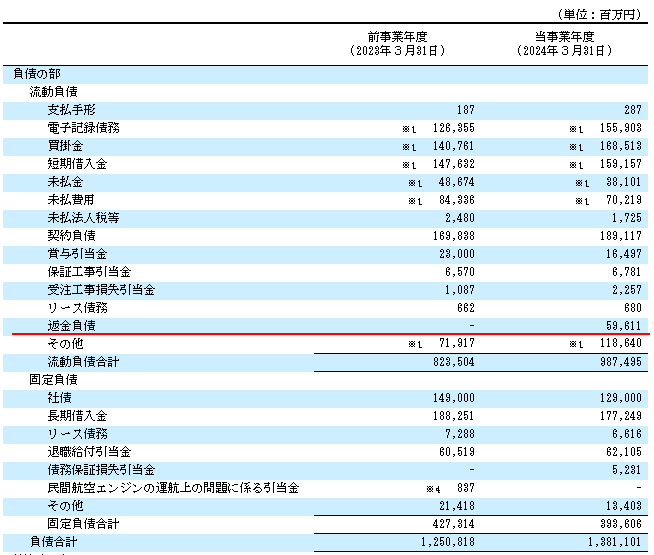The height and width of the screenshot is (555, 654).
Task: Click the 前事業年度 column header
Action: (x=398, y=36)
